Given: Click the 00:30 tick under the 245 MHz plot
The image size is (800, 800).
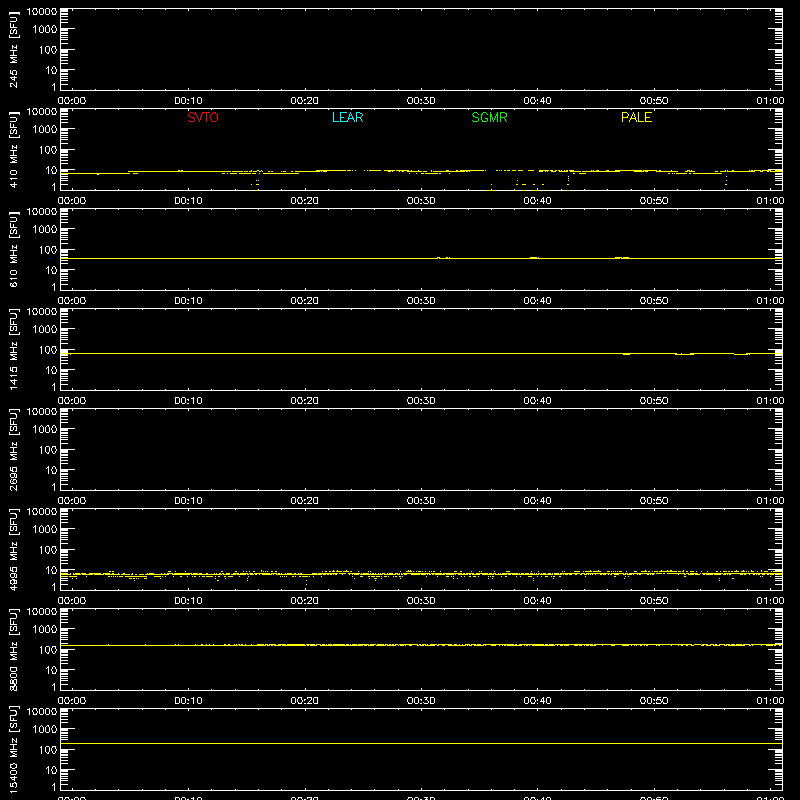Looking at the screenshot, I should [421, 101].
